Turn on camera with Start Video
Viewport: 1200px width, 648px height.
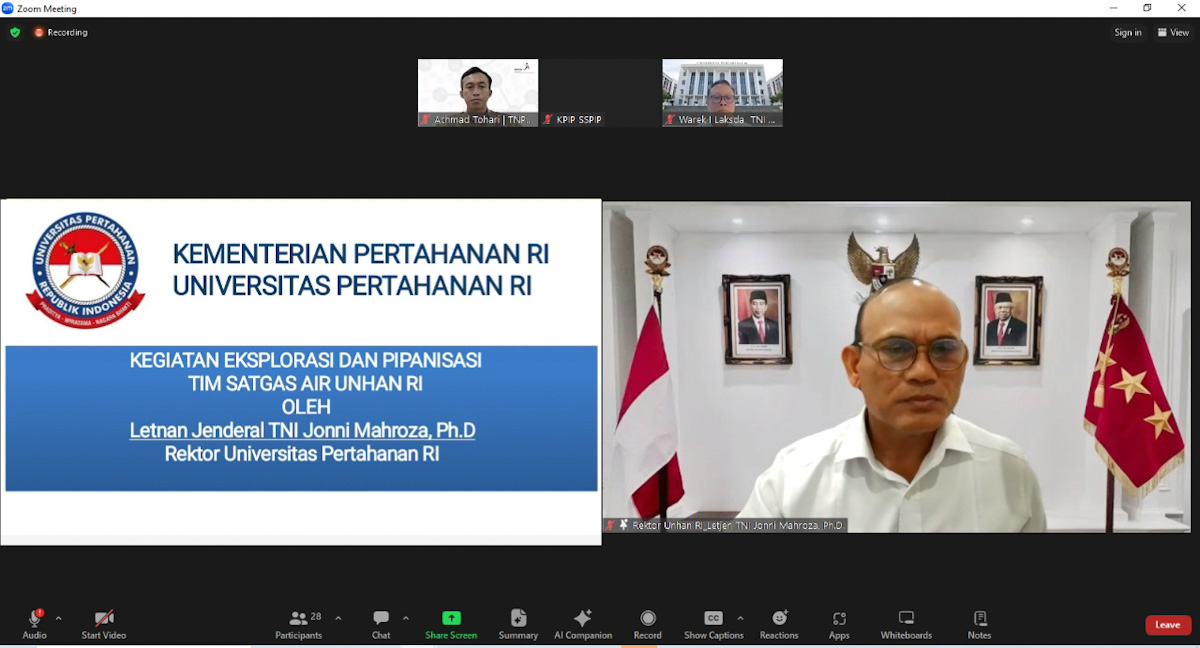click(x=104, y=624)
